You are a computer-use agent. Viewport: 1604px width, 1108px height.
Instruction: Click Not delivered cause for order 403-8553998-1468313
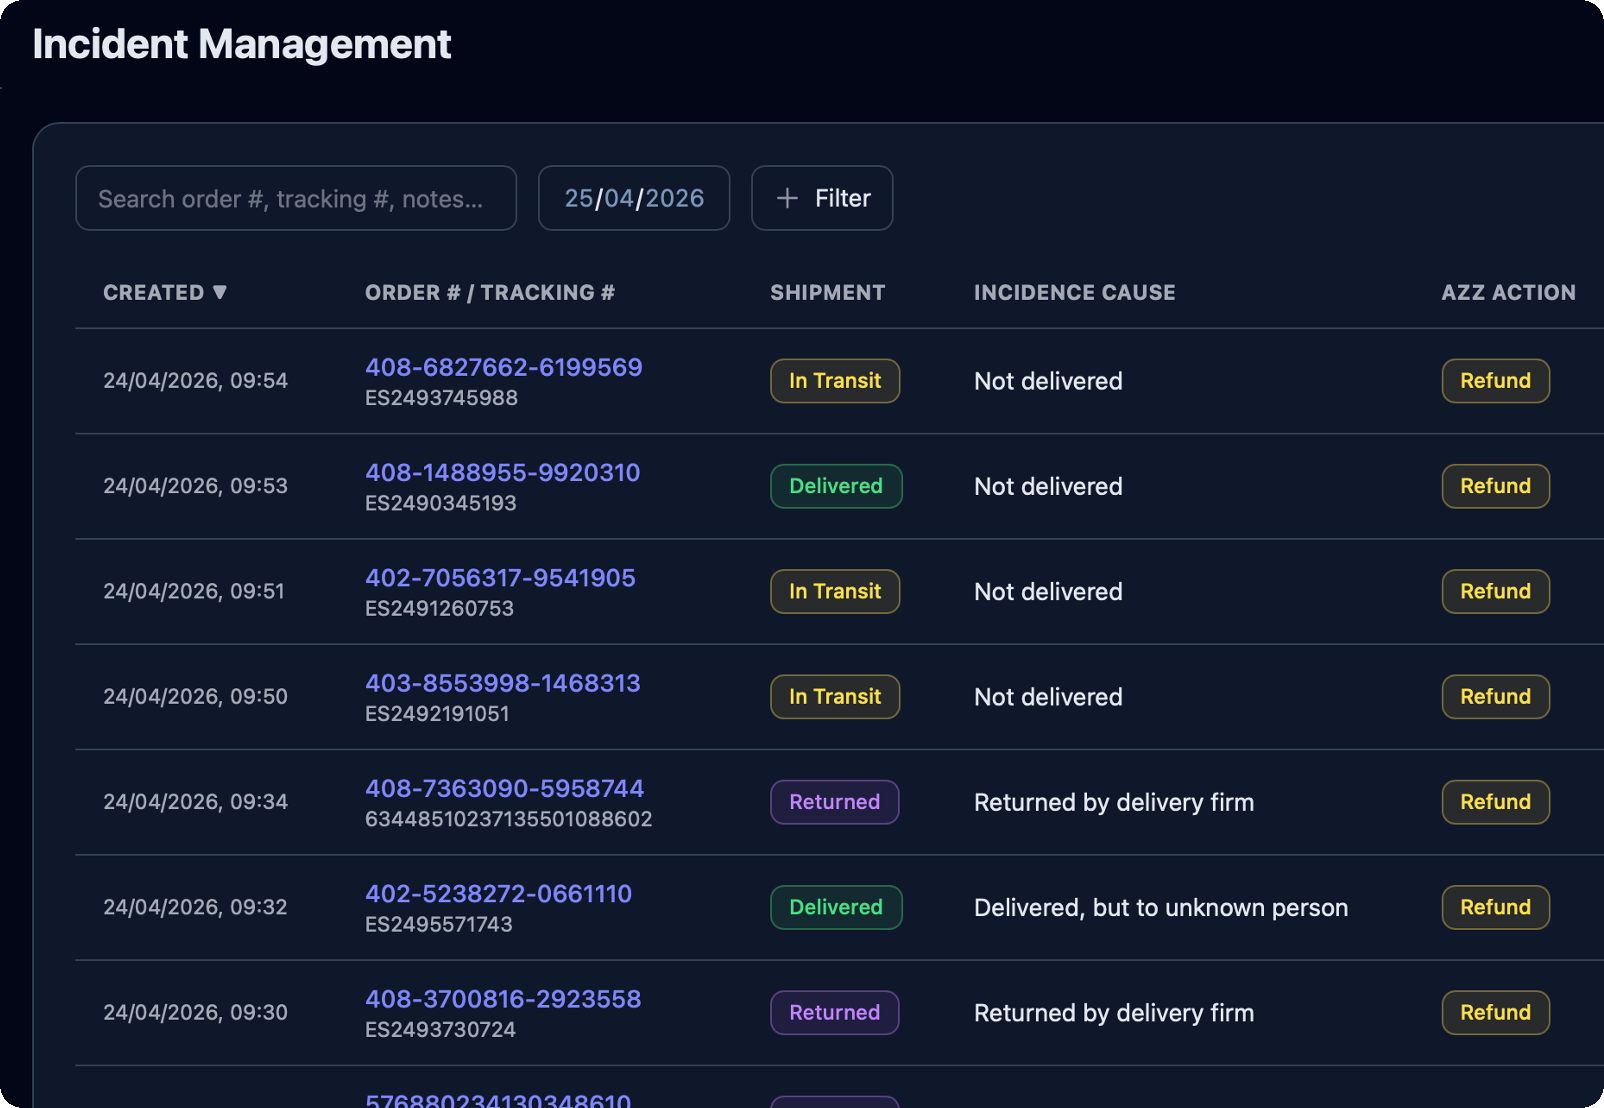click(1048, 697)
